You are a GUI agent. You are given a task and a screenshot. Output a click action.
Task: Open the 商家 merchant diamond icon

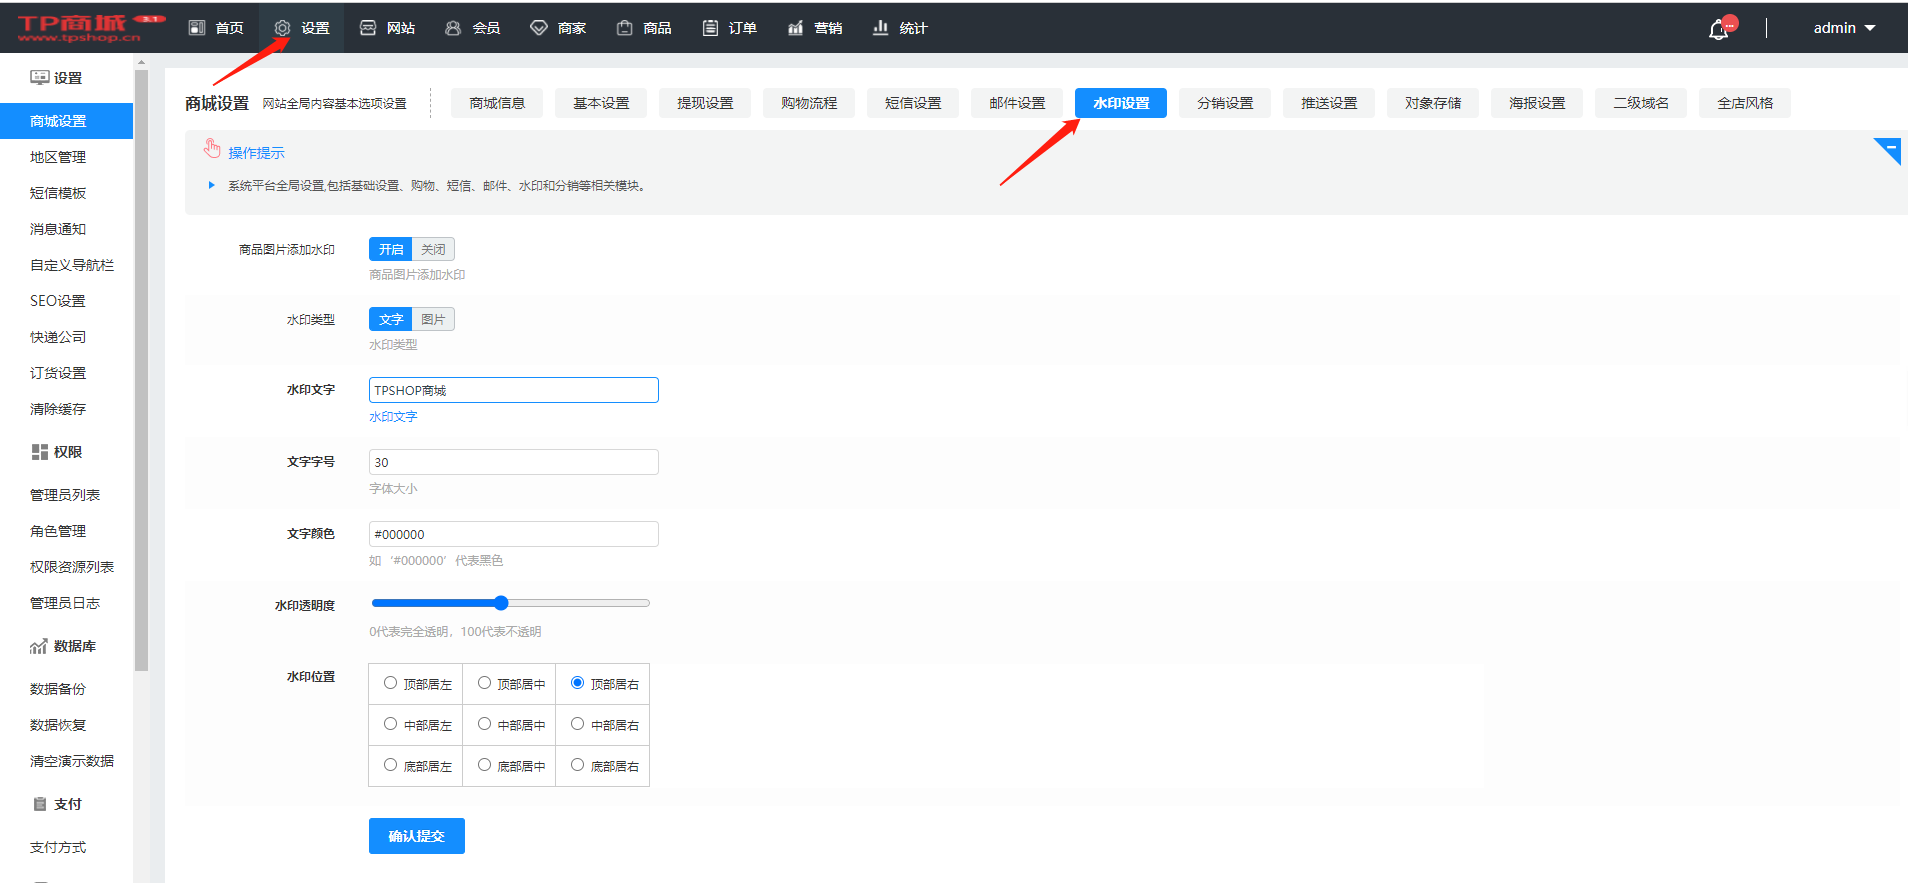coord(539,28)
